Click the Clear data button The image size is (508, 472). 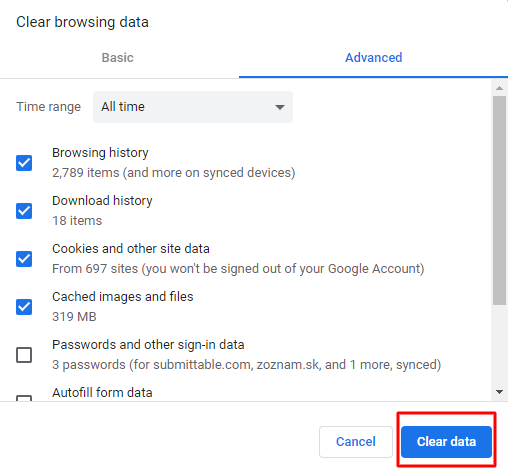[446, 442]
